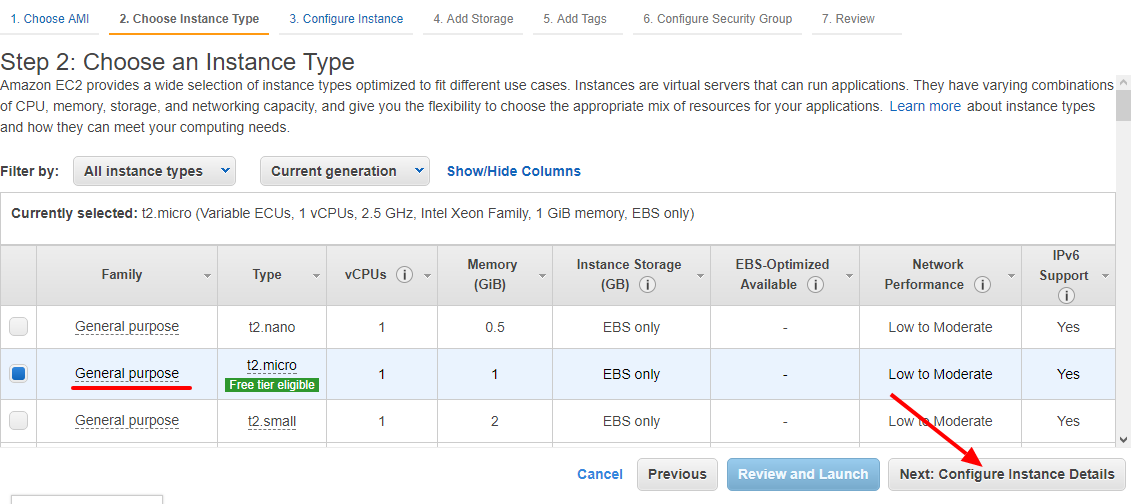Image resolution: width=1139 pixels, height=504 pixels.
Task: Click the Instance Storage info icon
Action: (648, 285)
